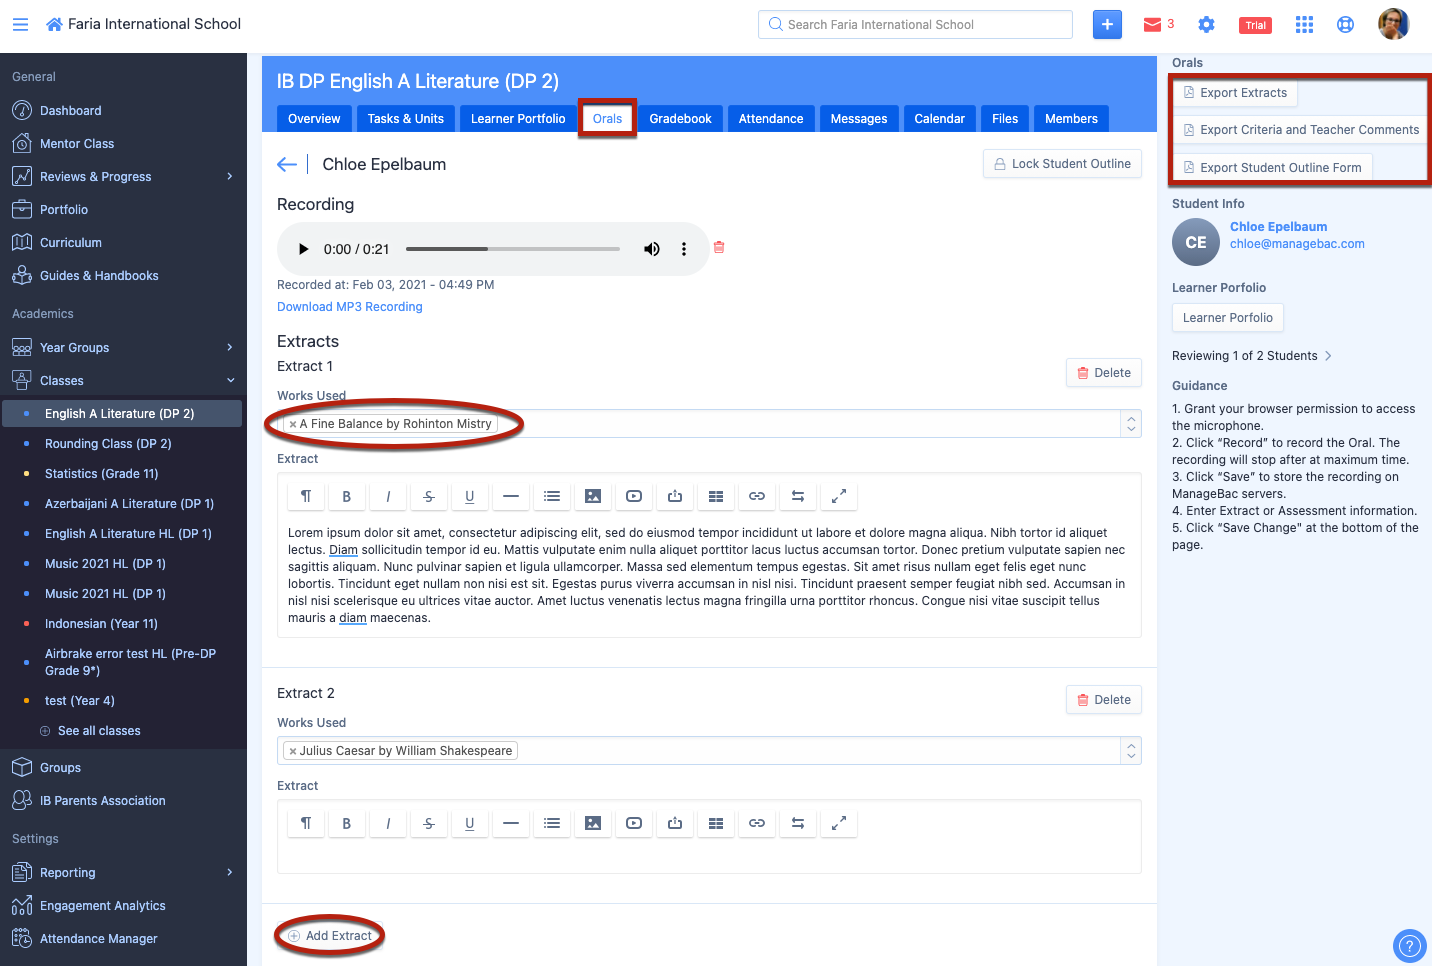Screen dimensions: 1432x966
Task: Delete the recording using red trash icon
Action: 718,247
